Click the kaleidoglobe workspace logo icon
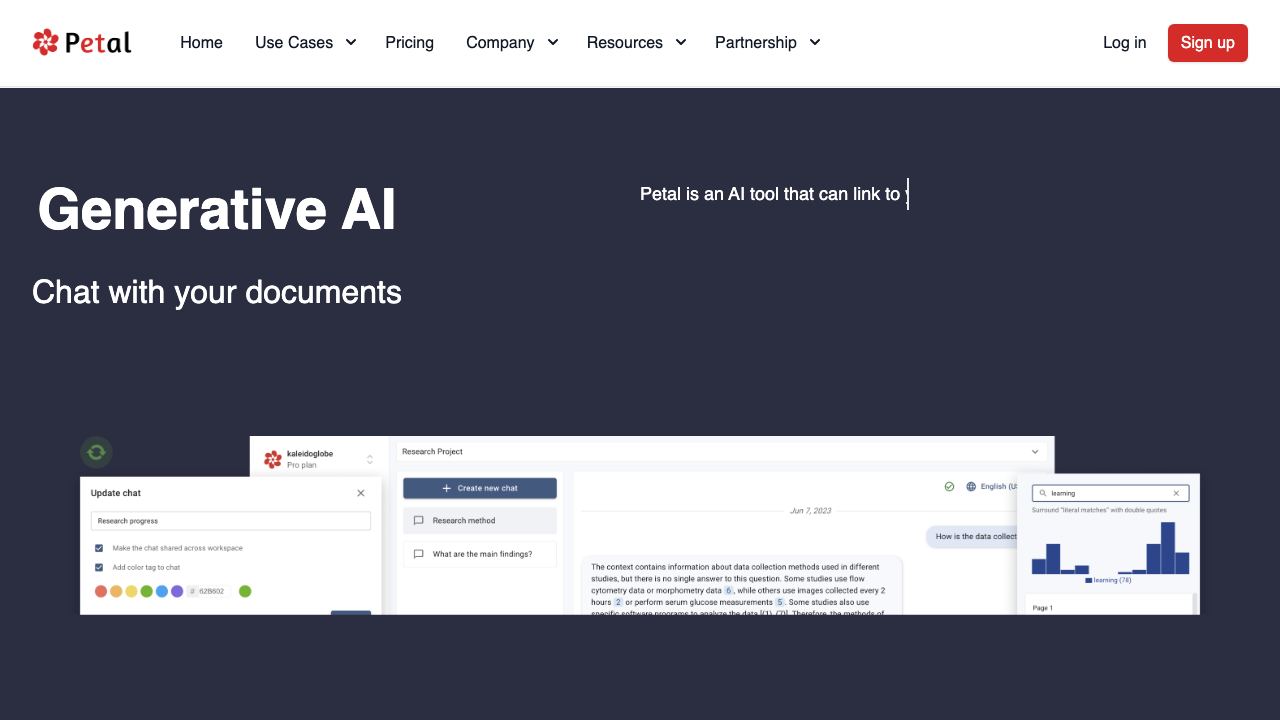This screenshot has width=1280, height=720. pos(273,459)
